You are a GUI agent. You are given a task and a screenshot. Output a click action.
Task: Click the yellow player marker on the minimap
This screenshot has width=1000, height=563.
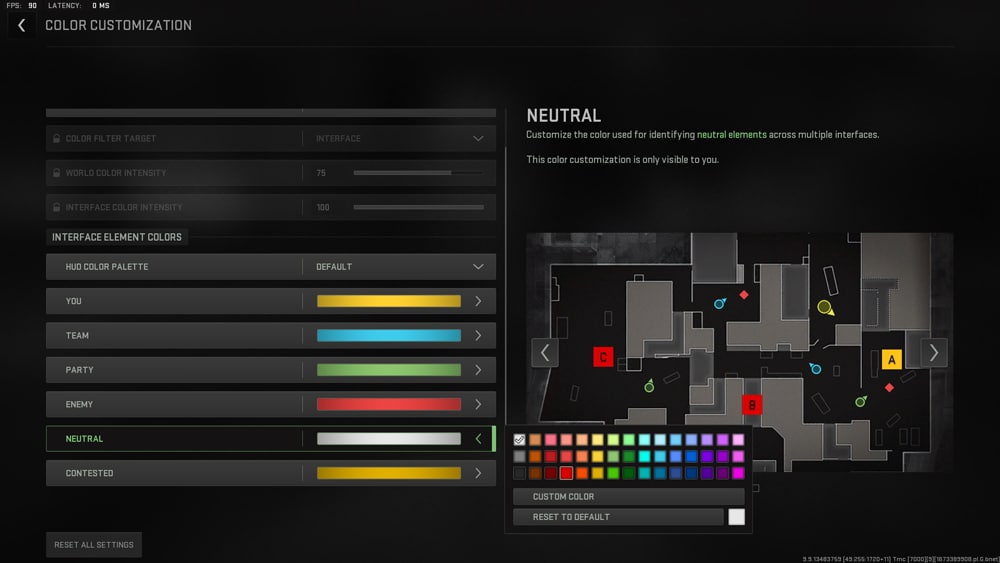(825, 308)
